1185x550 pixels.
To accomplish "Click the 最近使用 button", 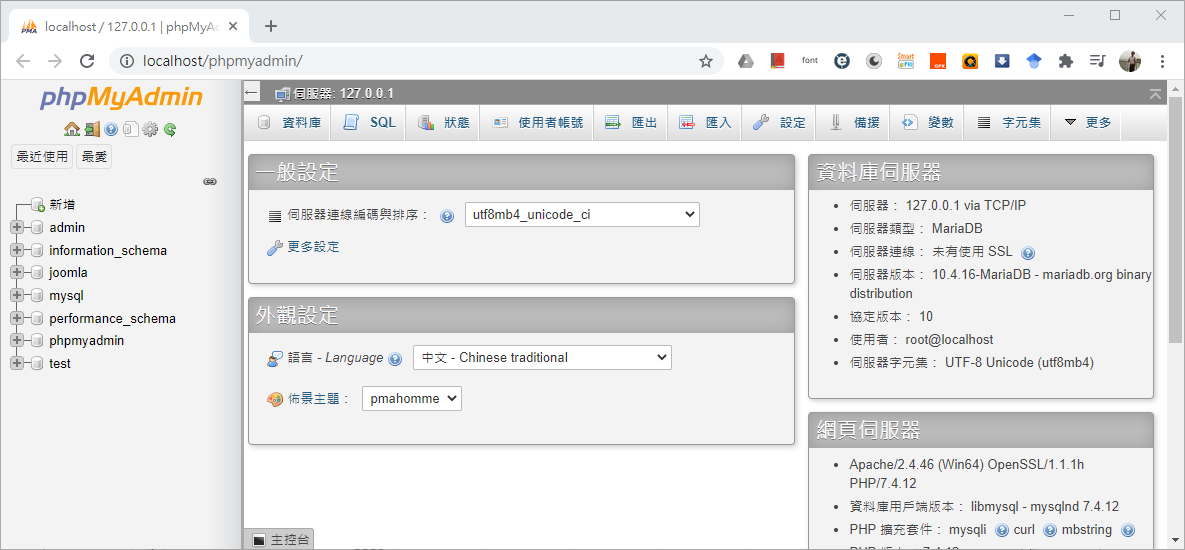I will click(x=42, y=157).
